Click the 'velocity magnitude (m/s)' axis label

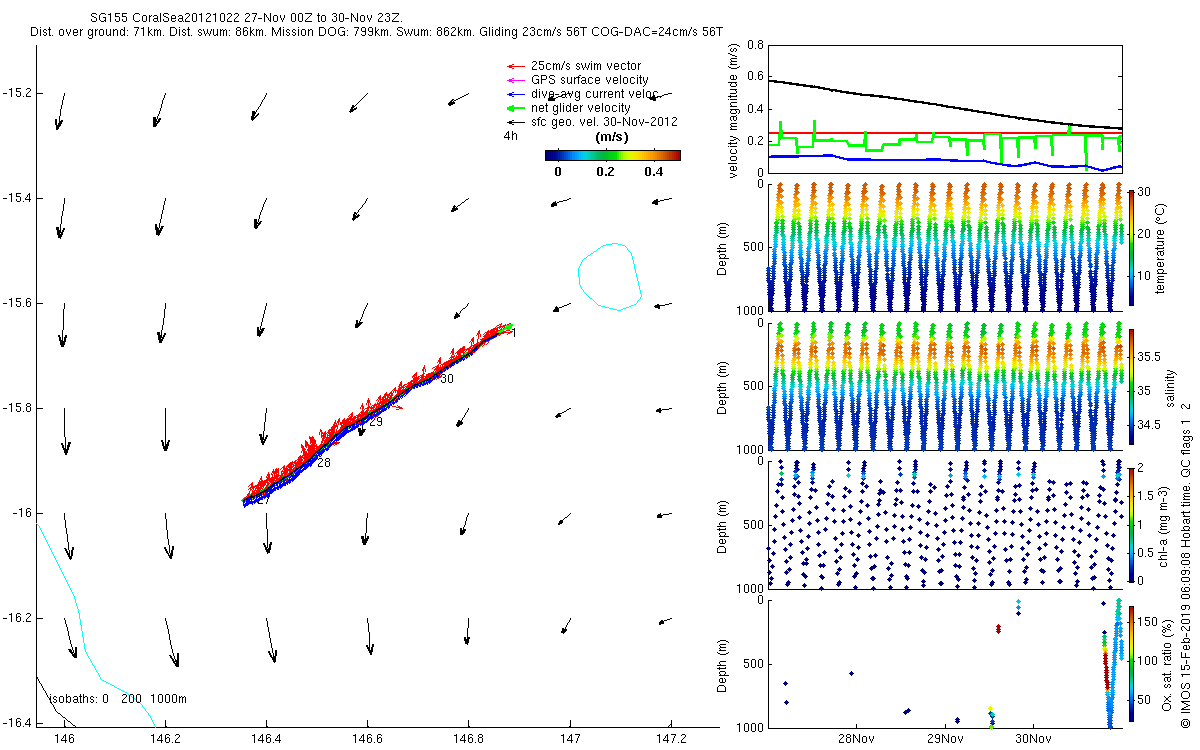[732, 110]
